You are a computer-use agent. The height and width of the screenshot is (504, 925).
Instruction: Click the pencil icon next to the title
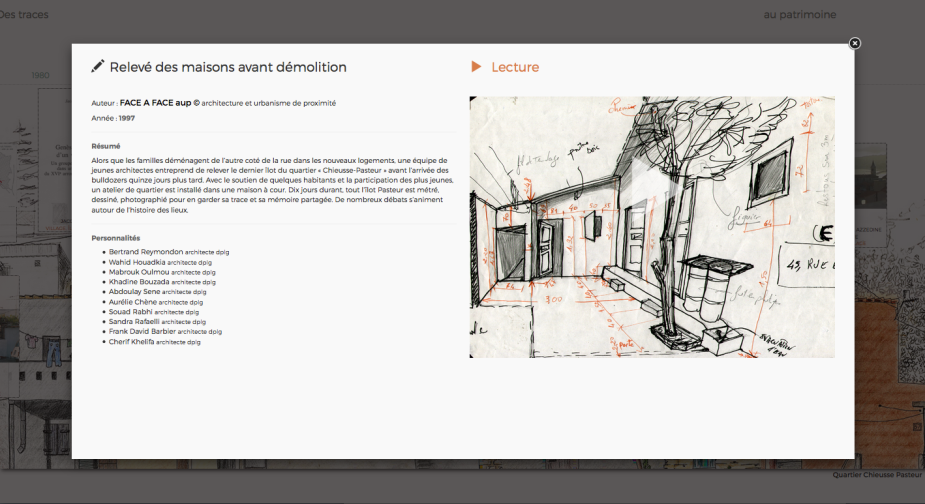(97, 67)
